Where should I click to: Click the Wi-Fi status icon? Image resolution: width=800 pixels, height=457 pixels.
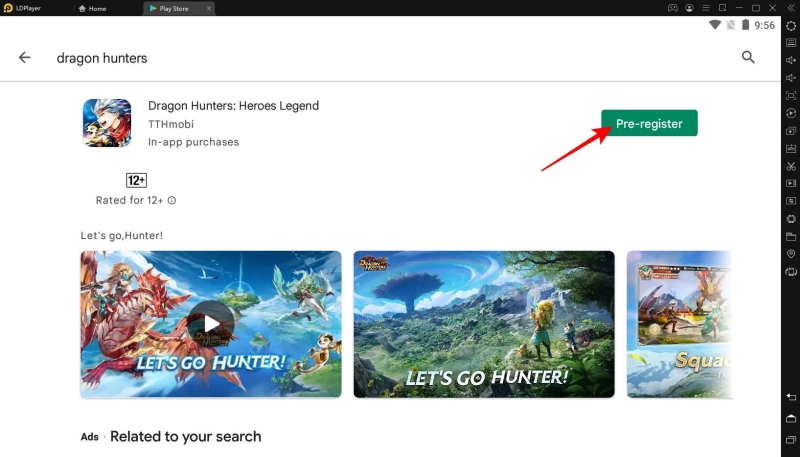[x=715, y=25]
